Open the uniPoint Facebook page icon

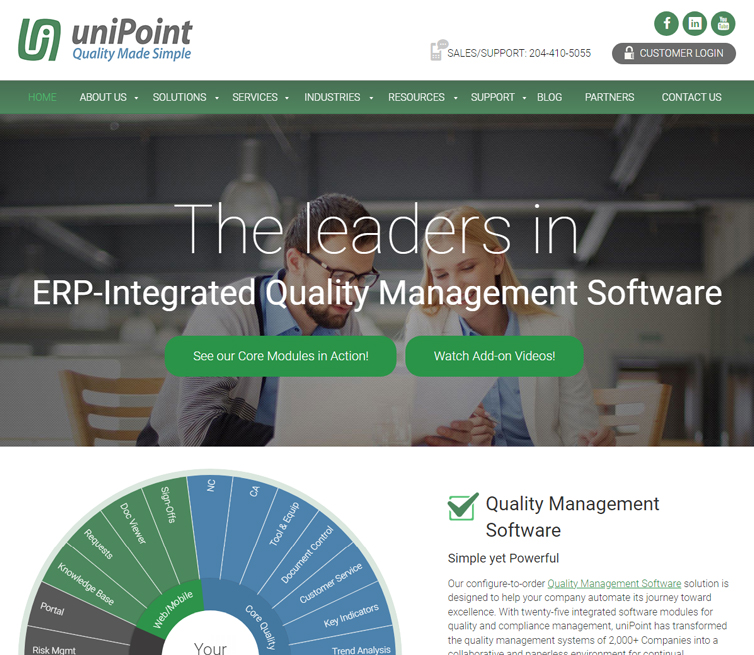click(666, 23)
